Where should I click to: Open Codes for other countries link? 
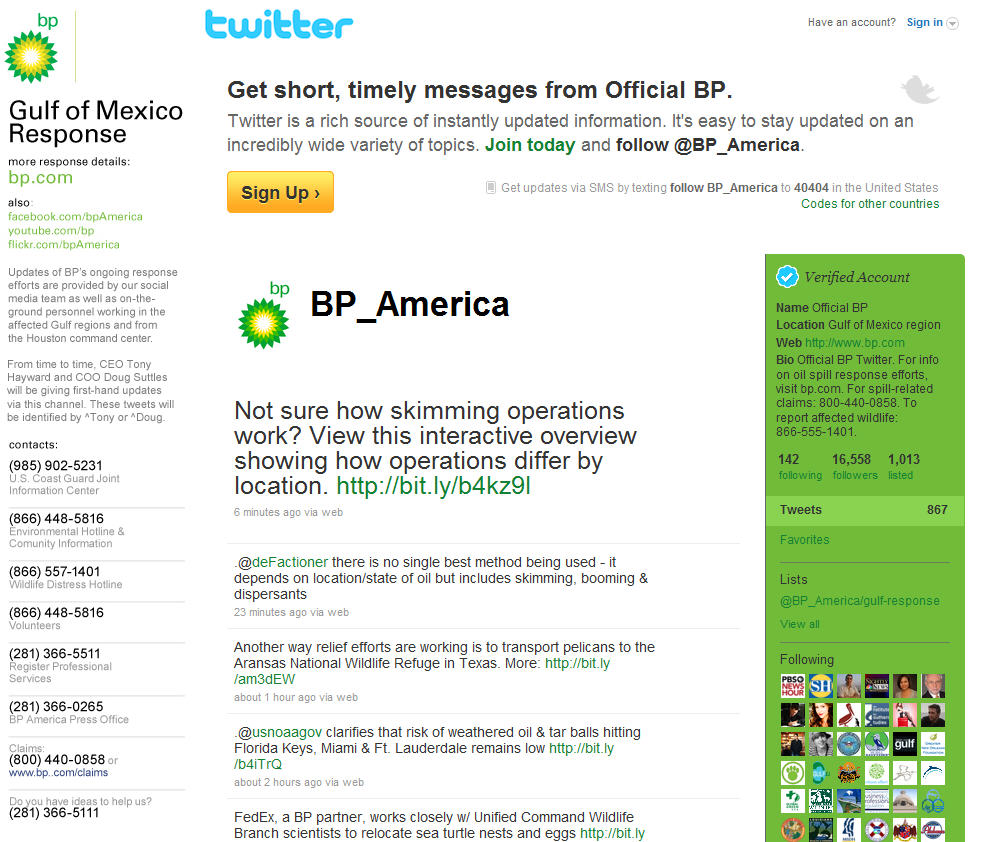pyautogui.click(x=870, y=204)
